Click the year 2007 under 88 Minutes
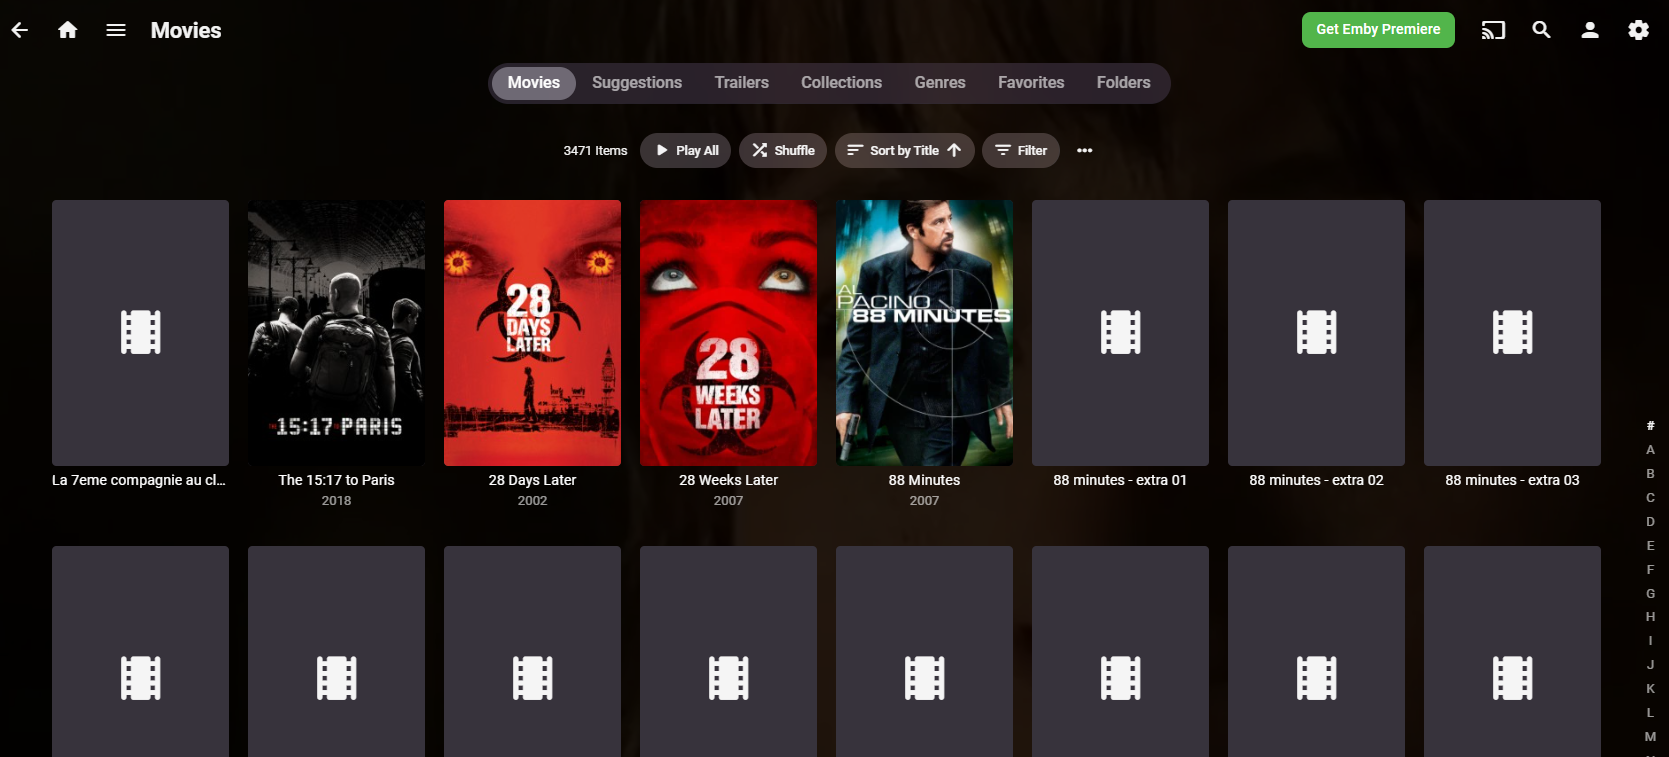Screen dimensions: 1669x757 924,501
